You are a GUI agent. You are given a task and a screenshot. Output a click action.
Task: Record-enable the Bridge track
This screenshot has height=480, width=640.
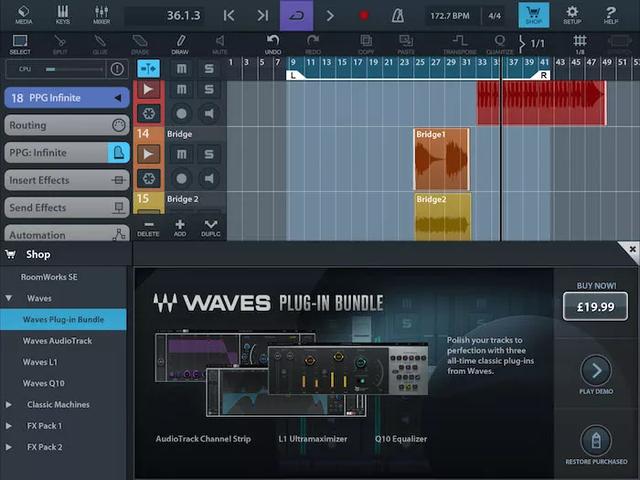pos(182,178)
